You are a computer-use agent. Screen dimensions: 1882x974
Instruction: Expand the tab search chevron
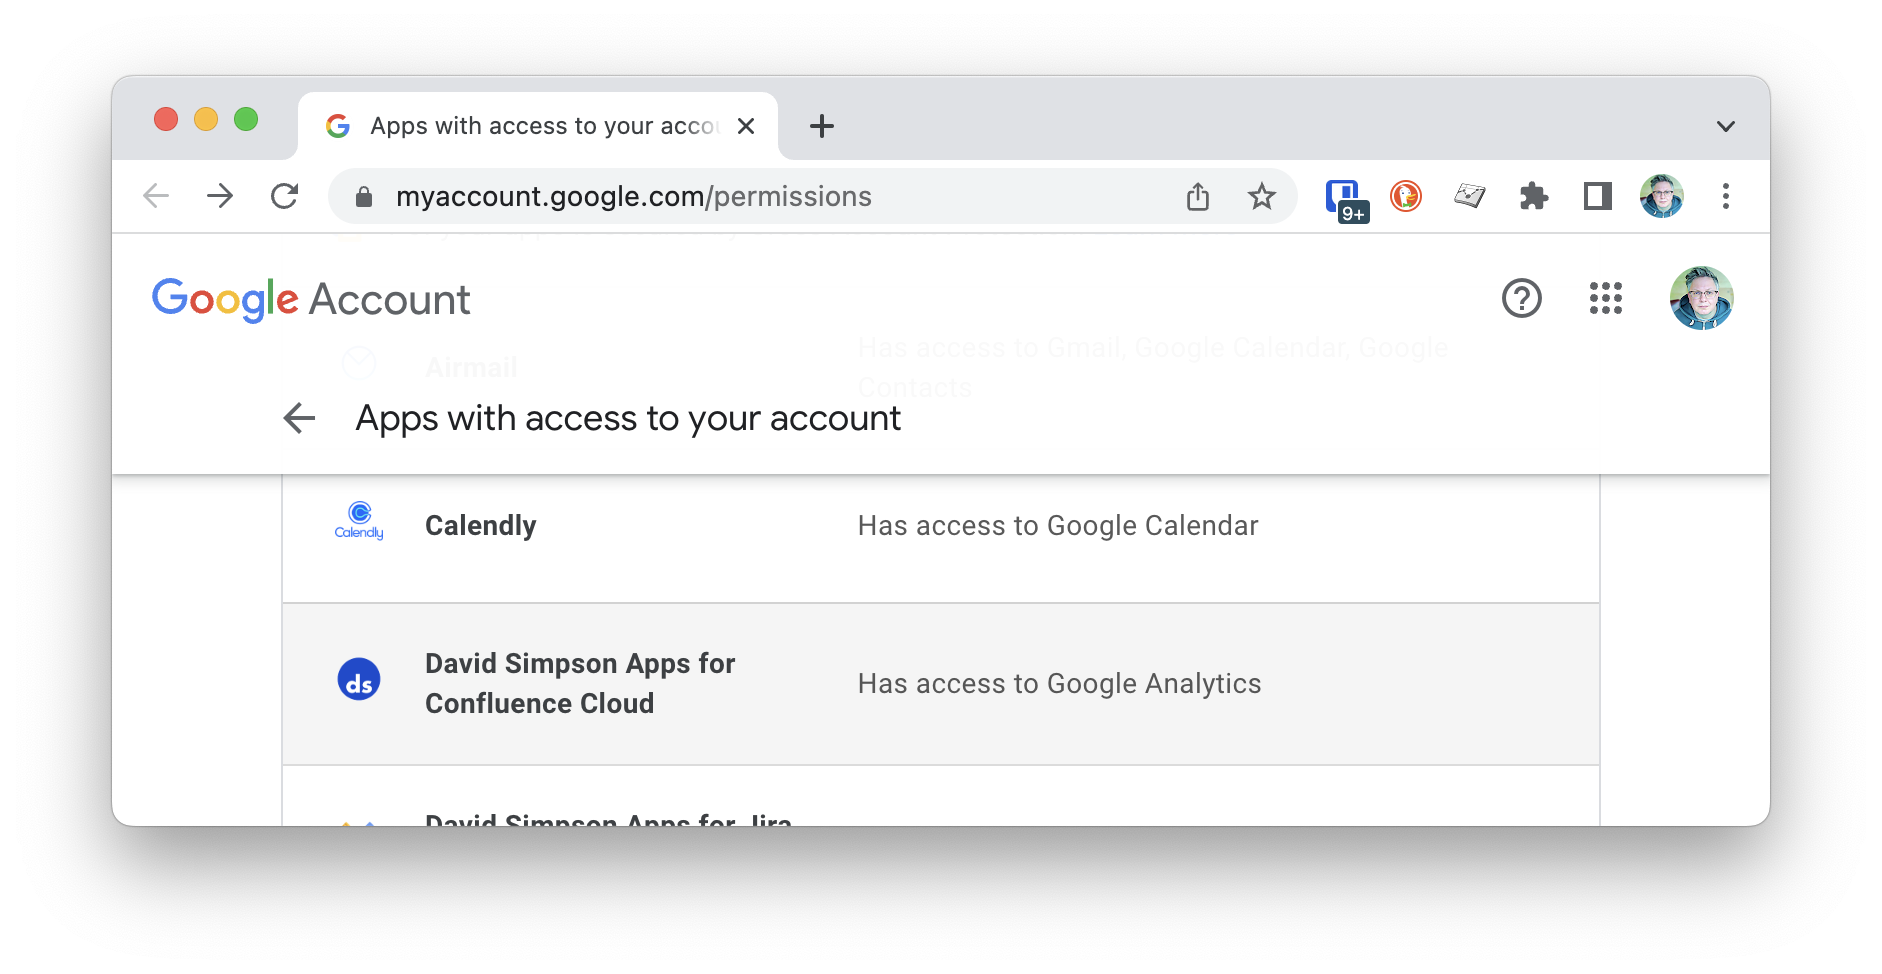pos(1726,126)
